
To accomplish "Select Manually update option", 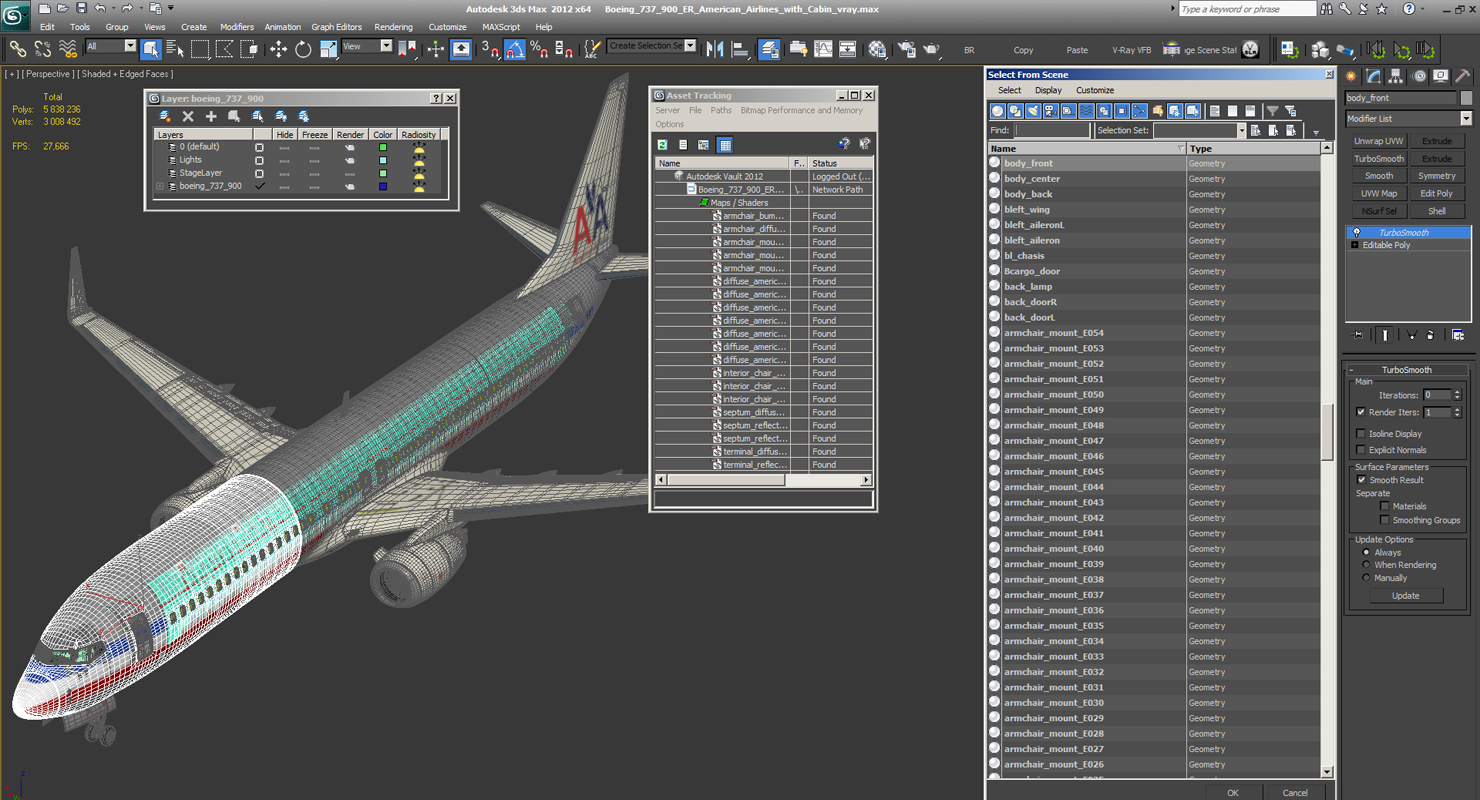I will pyautogui.click(x=1367, y=578).
